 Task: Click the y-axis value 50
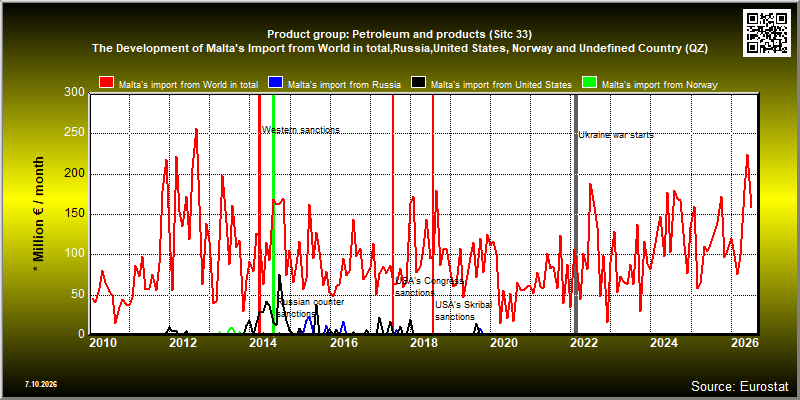[78, 294]
